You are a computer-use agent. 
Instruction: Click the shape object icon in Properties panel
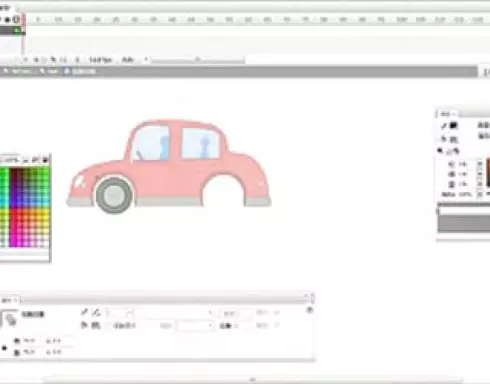10,319
